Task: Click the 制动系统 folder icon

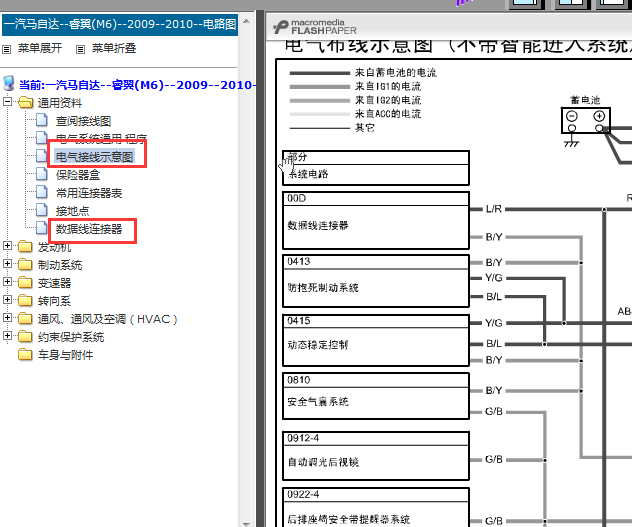Action: tap(25, 265)
